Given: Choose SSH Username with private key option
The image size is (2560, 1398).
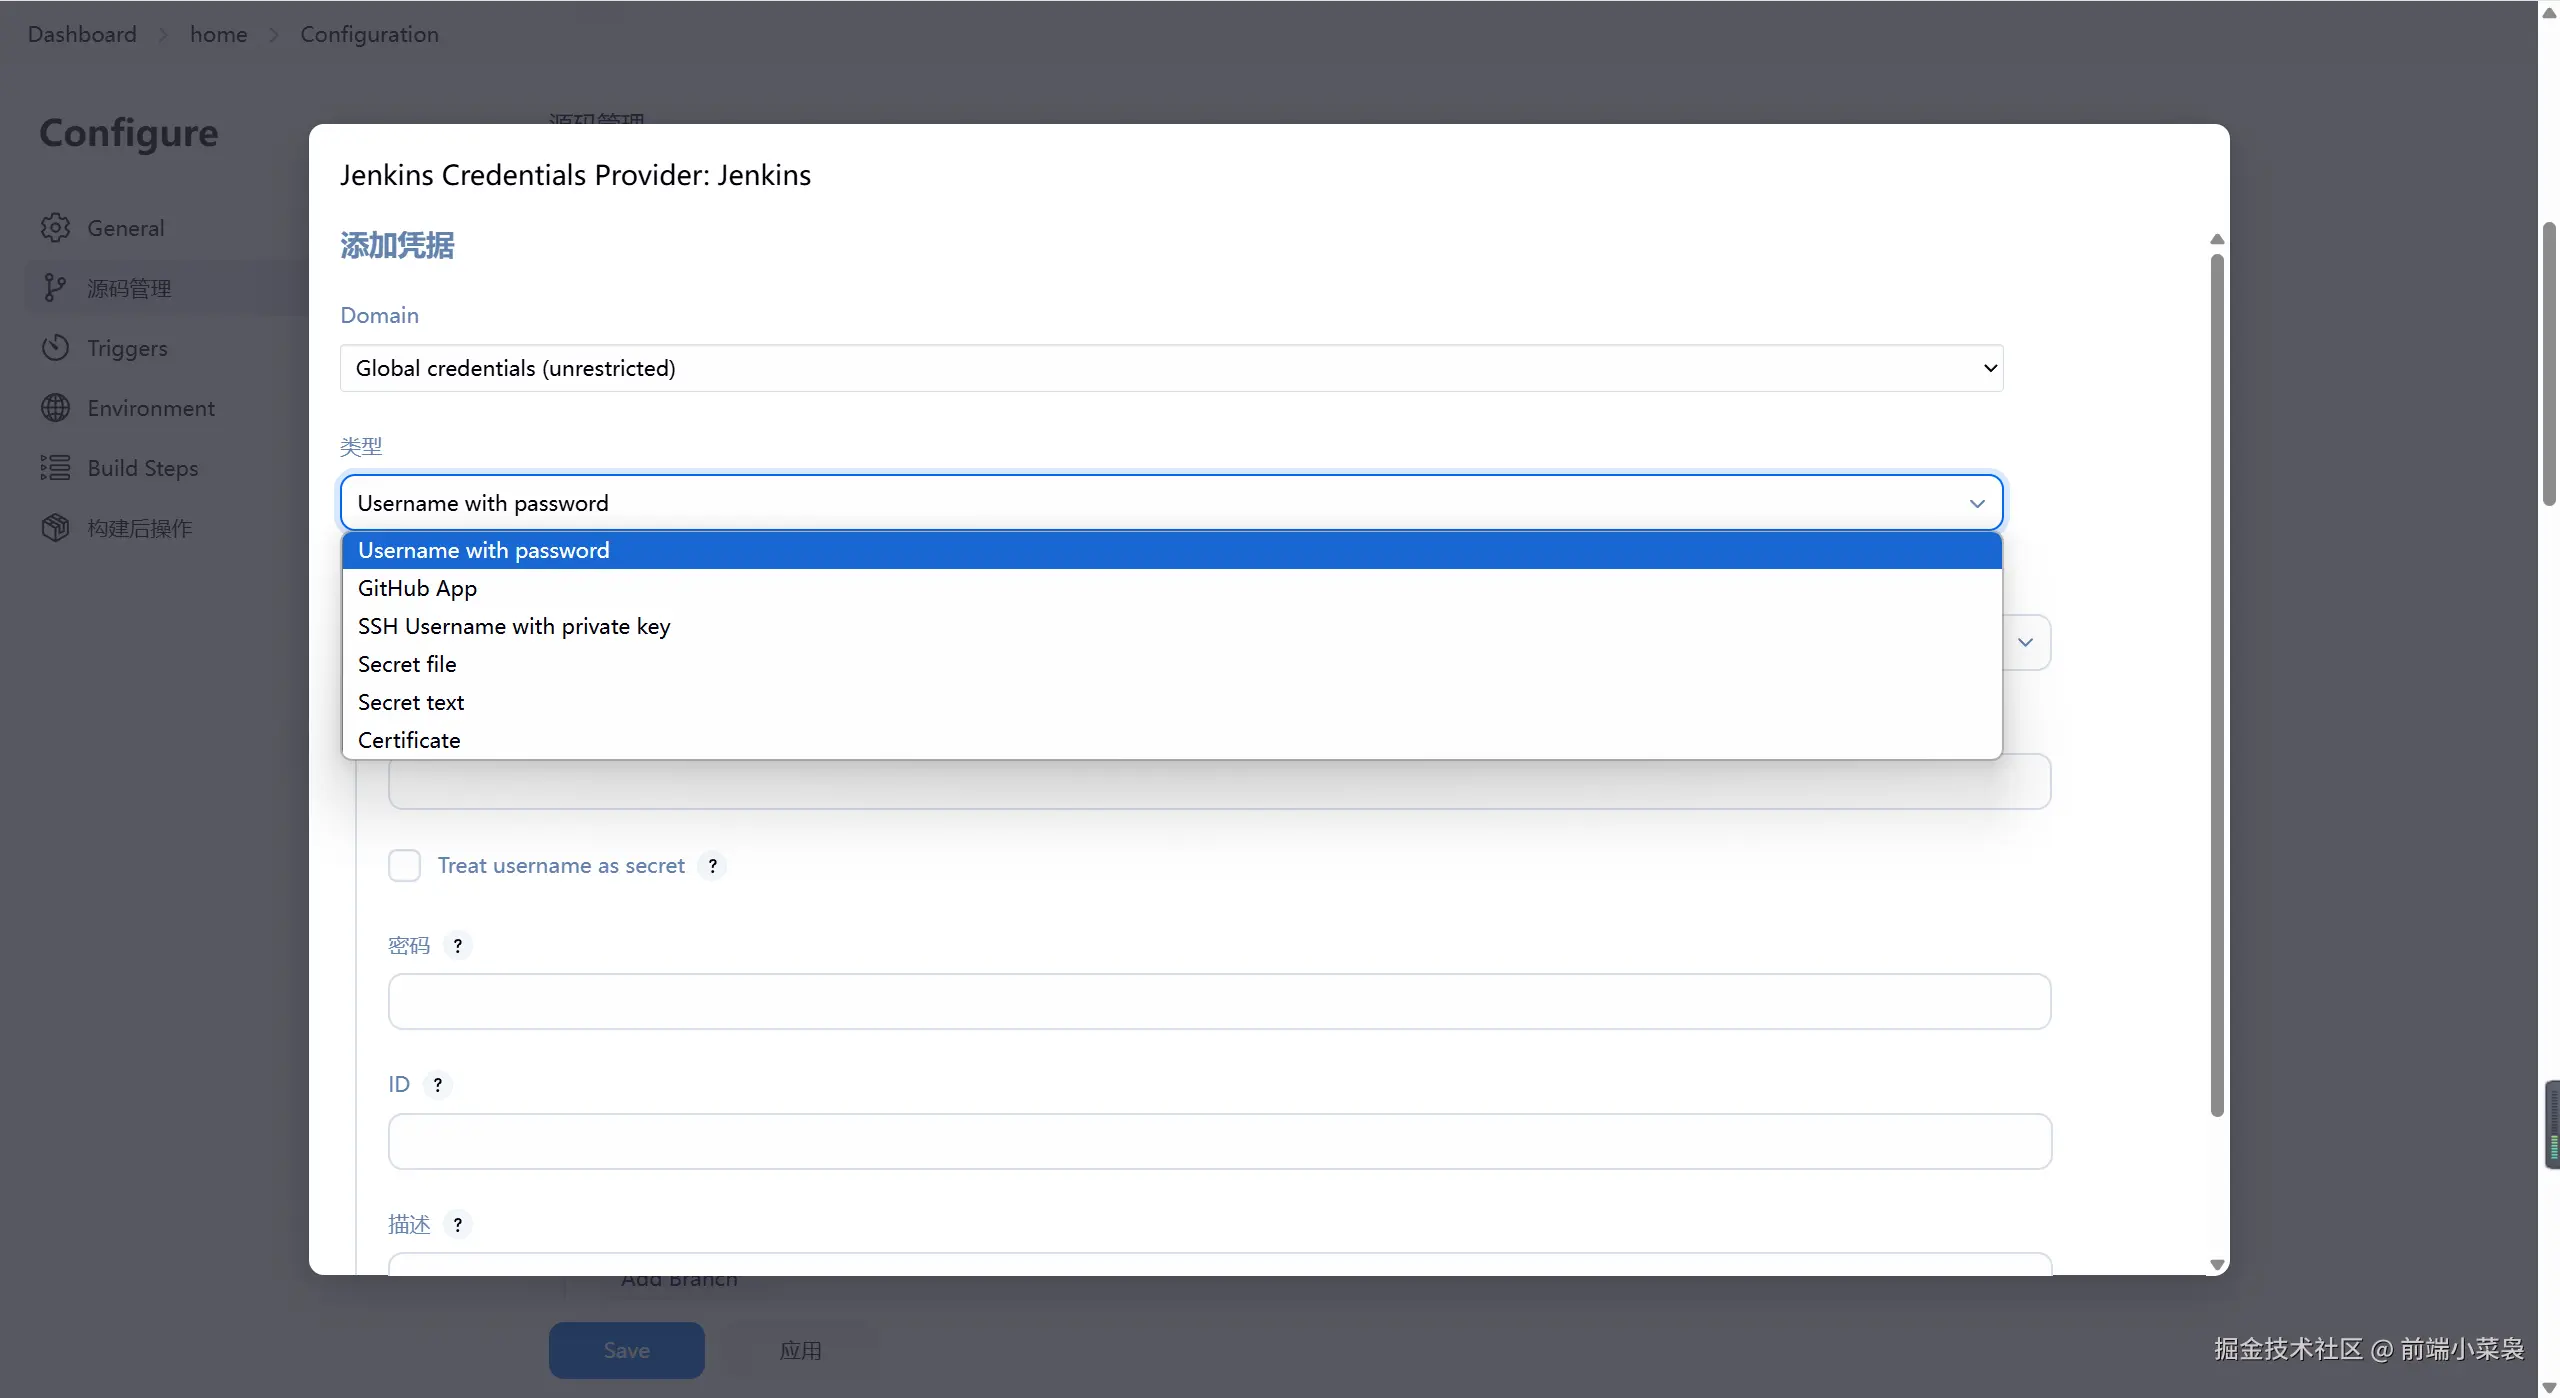Looking at the screenshot, I should point(514,627).
